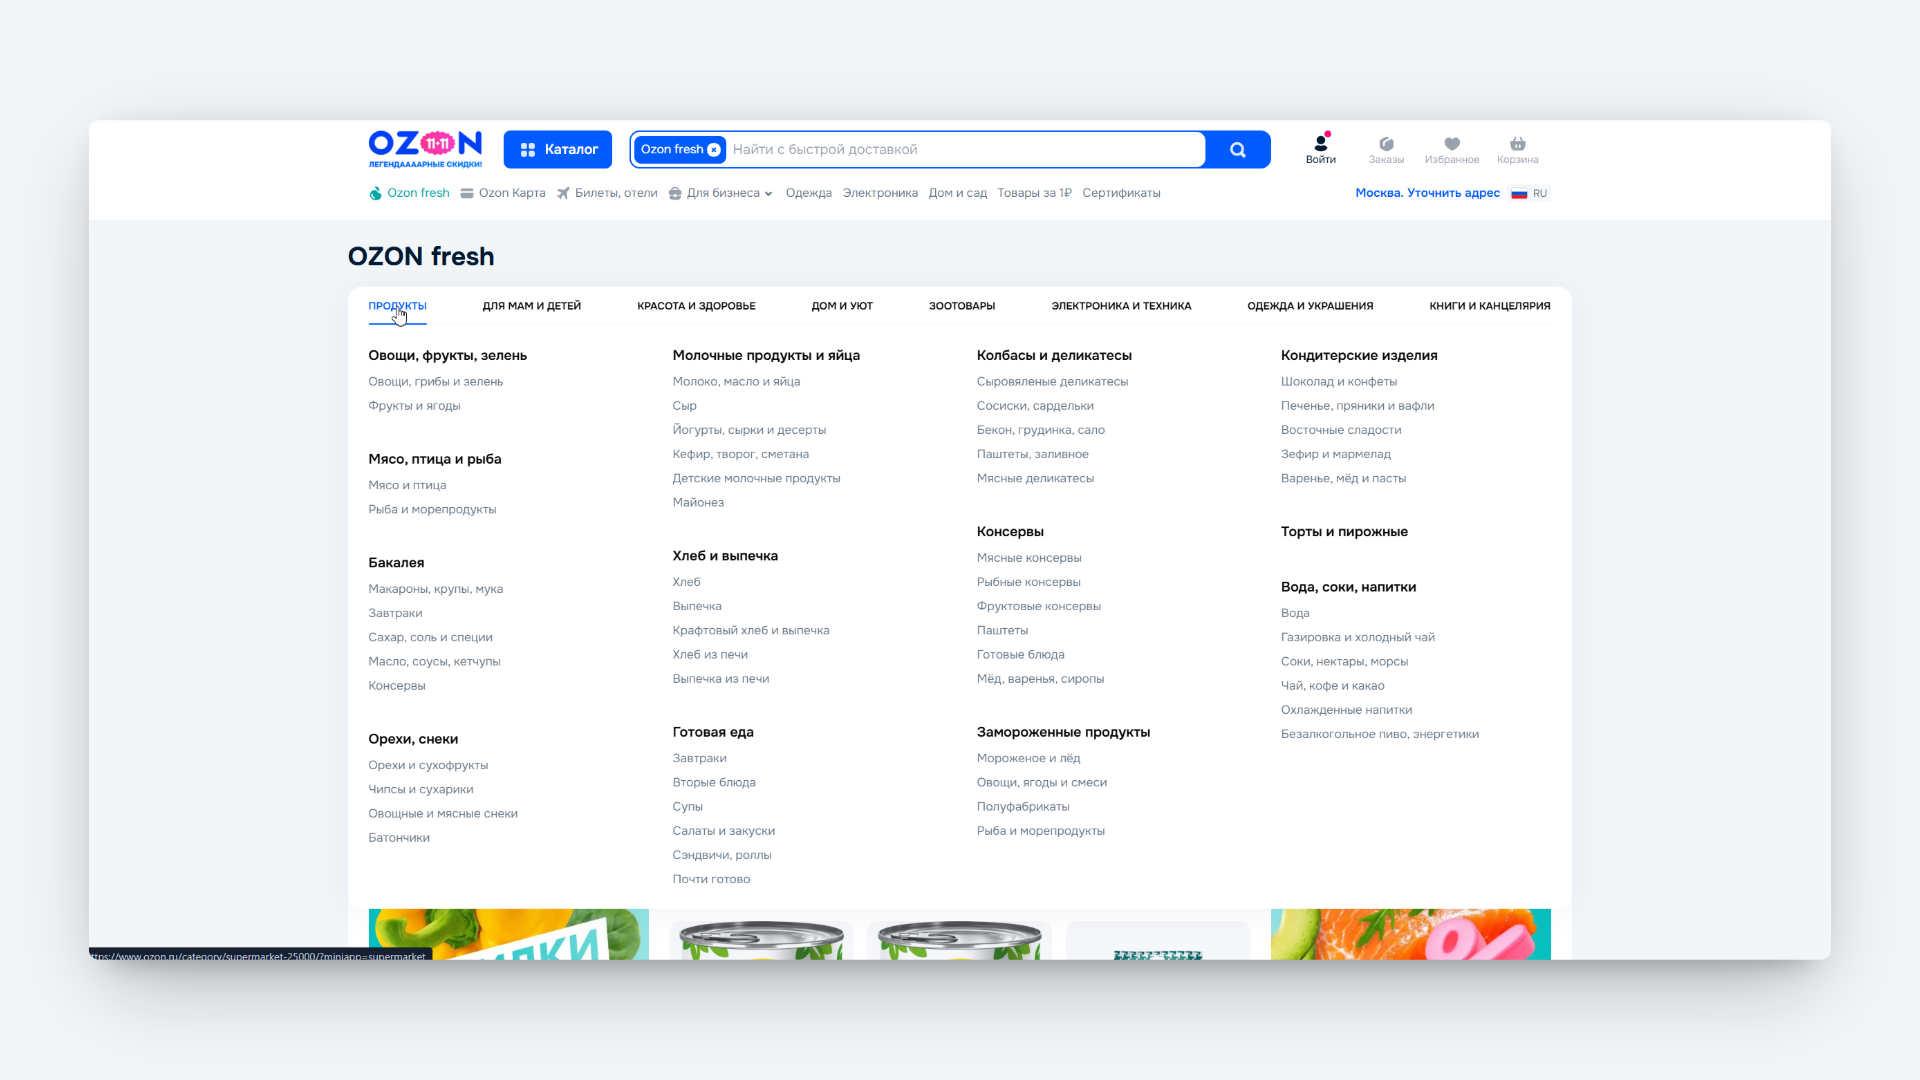Remove the Ozon fresh search filter chip
Image resolution: width=1920 pixels, height=1080 pixels.
pos(714,150)
